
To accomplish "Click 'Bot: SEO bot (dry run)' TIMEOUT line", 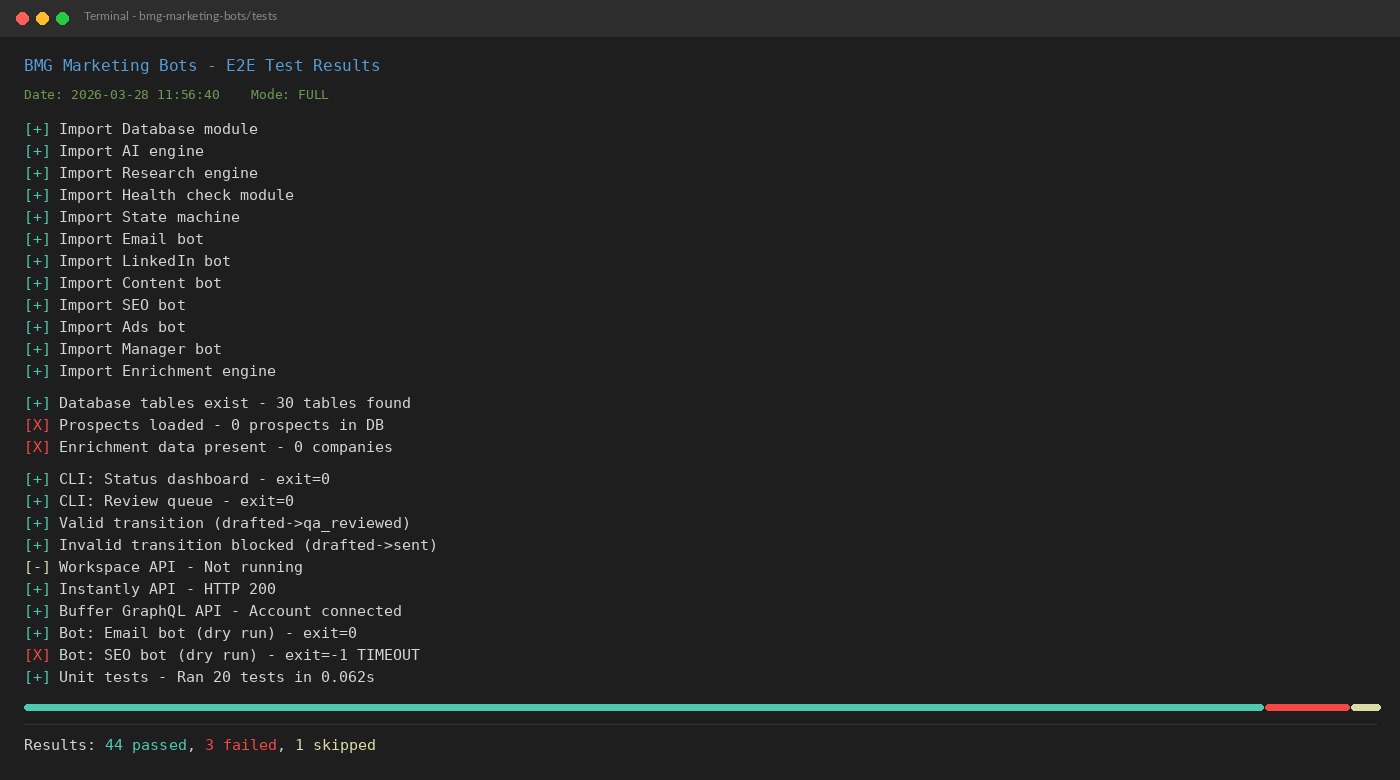I will click(222, 655).
